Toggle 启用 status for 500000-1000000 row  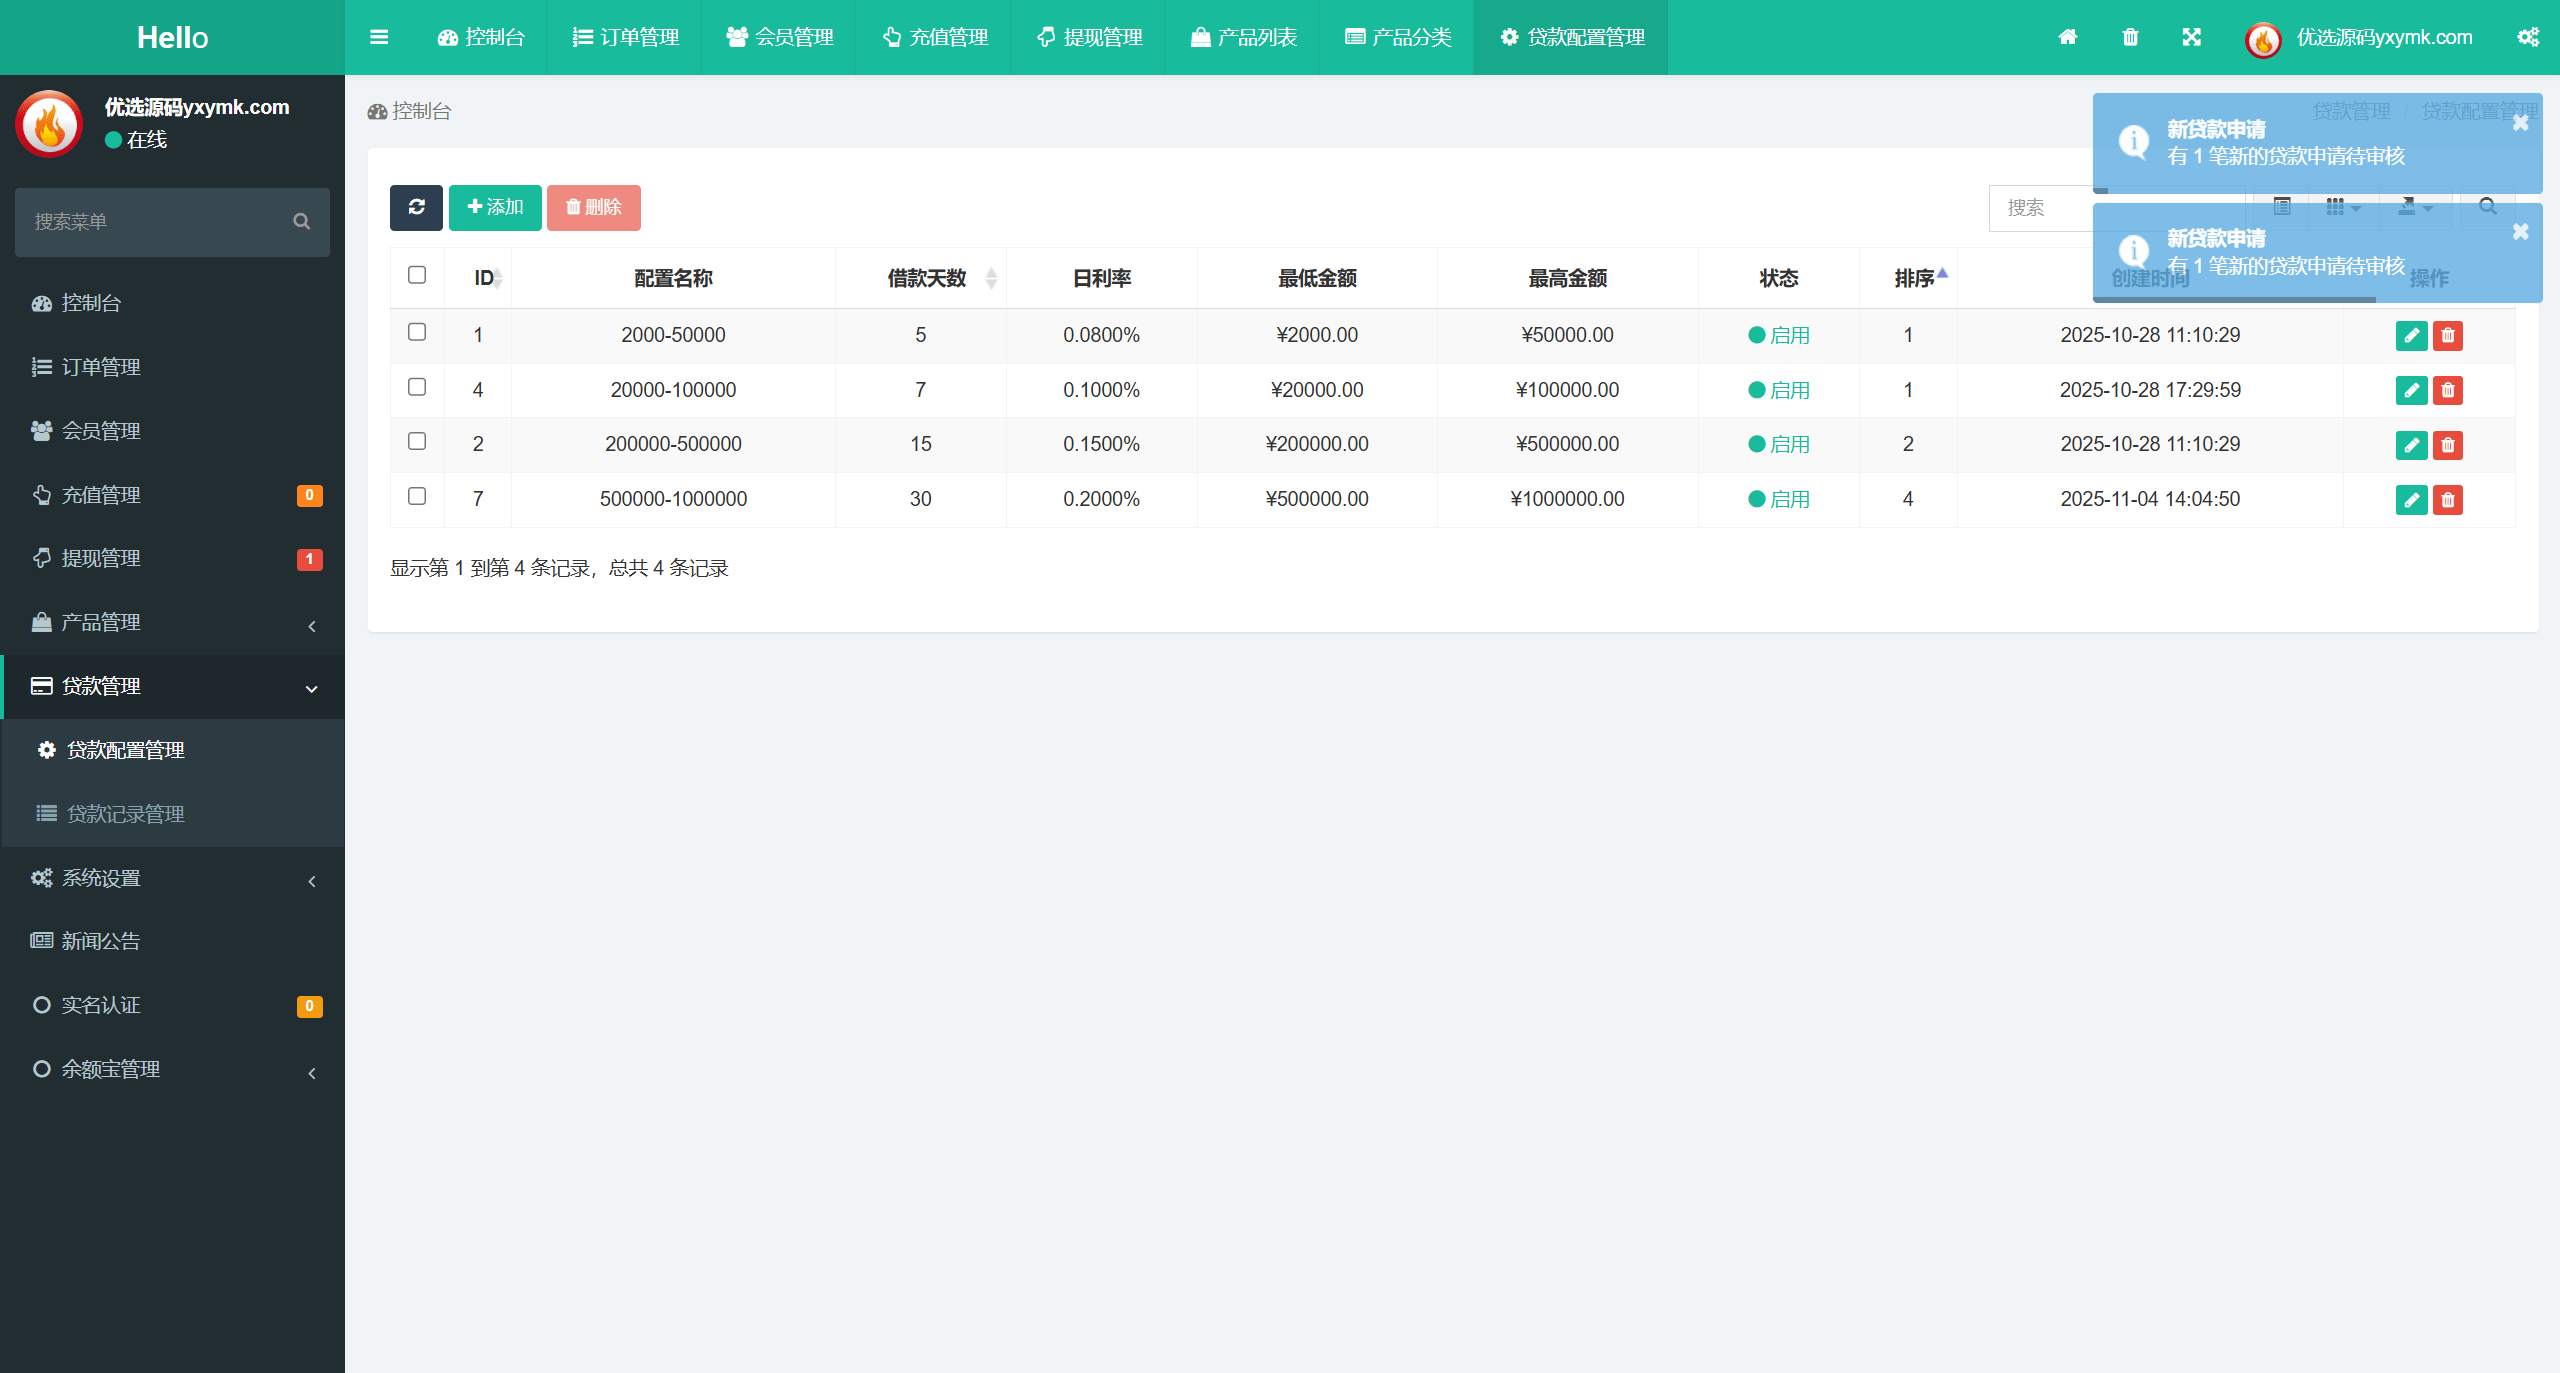point(1778,499)
